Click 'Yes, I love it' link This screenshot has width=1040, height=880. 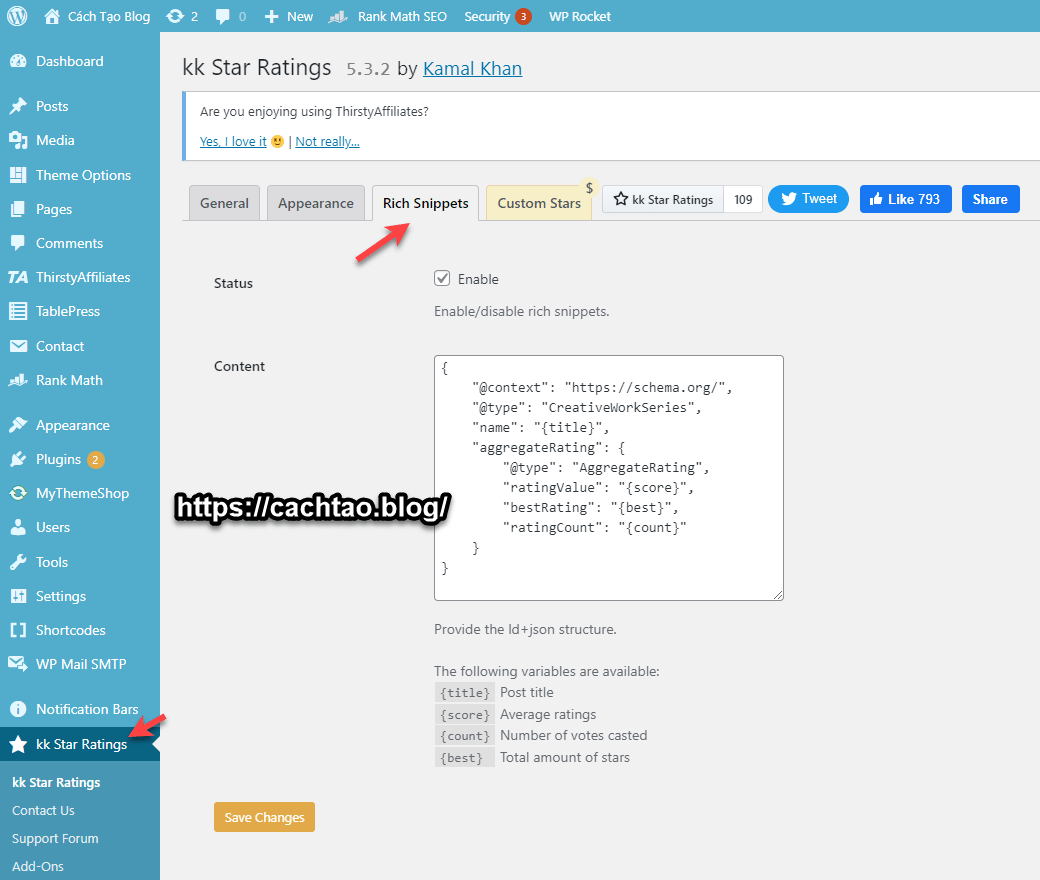point(233,141)
